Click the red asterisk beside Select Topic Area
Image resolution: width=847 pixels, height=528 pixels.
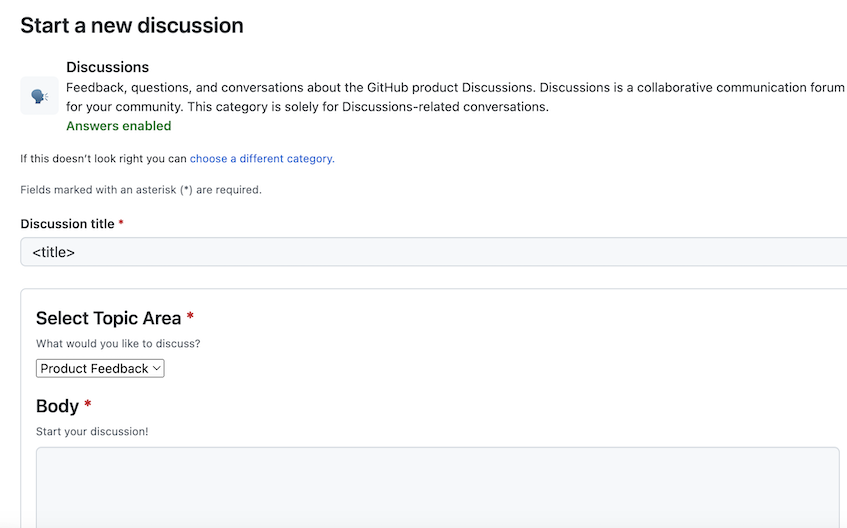pos(190,318)
